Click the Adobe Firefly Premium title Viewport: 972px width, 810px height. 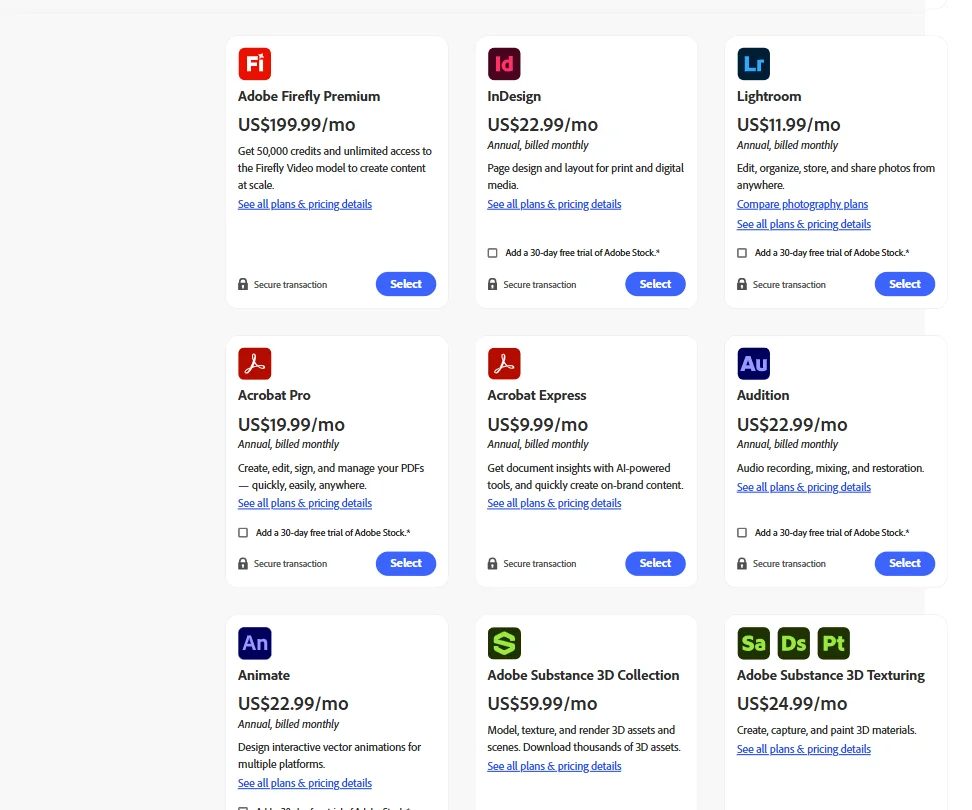(309, 96)
